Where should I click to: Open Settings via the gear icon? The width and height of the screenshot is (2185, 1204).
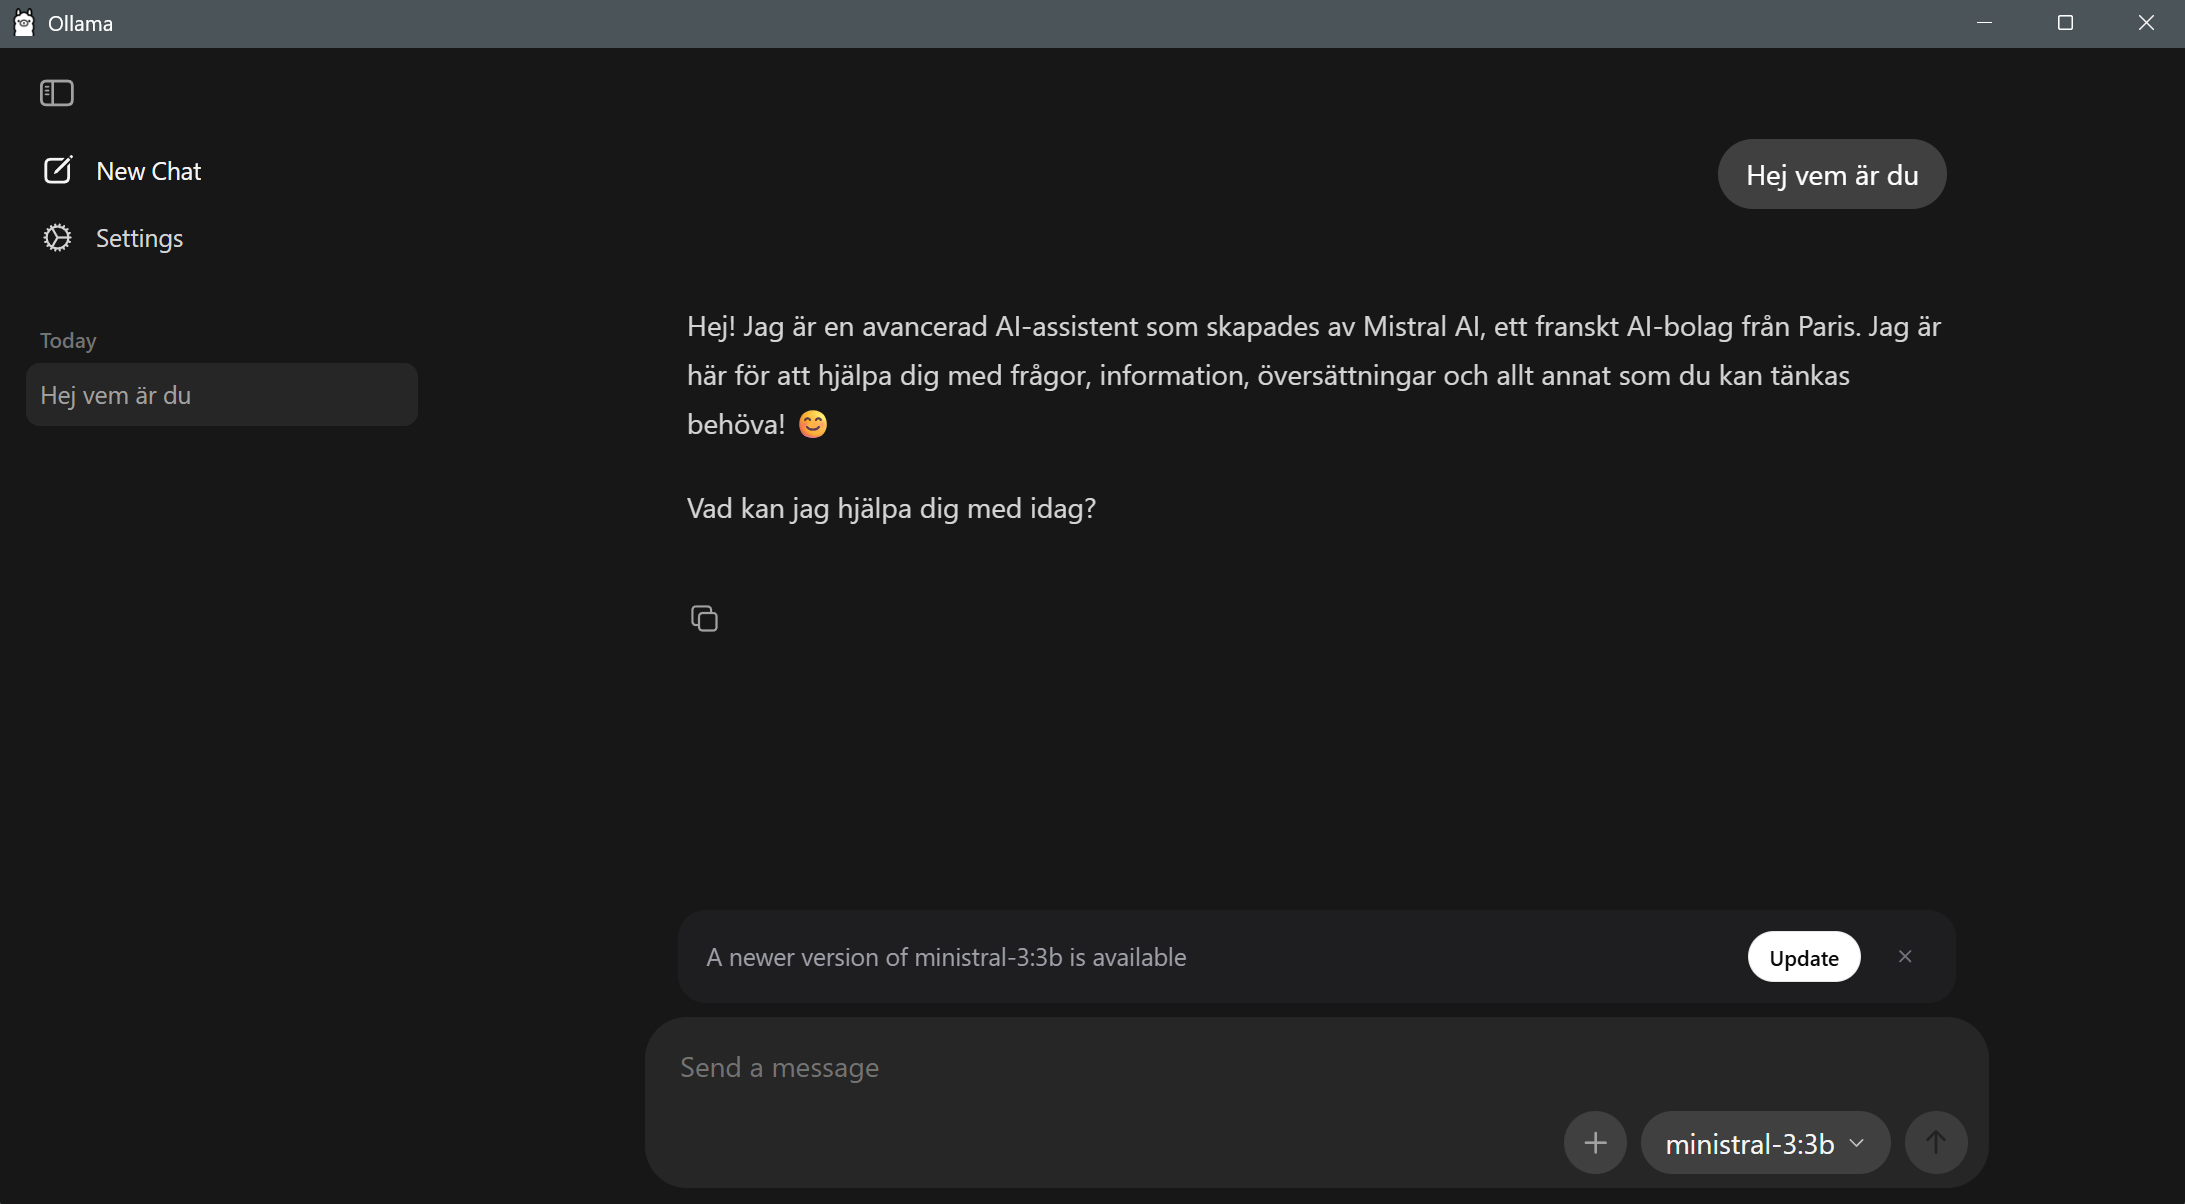[x=57, y=238]
